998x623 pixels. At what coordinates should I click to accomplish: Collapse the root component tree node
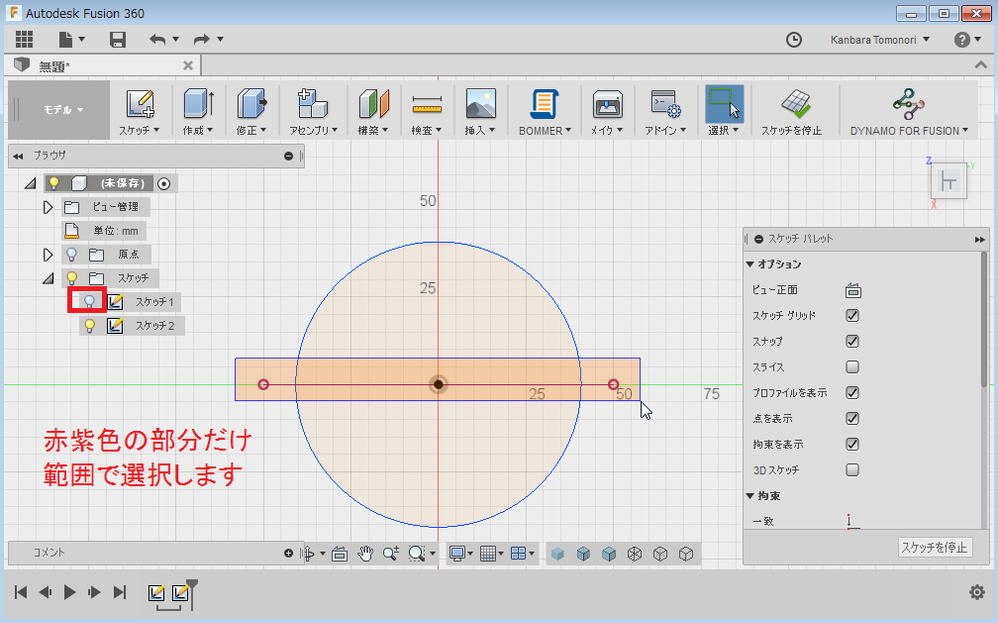point(30,184)
